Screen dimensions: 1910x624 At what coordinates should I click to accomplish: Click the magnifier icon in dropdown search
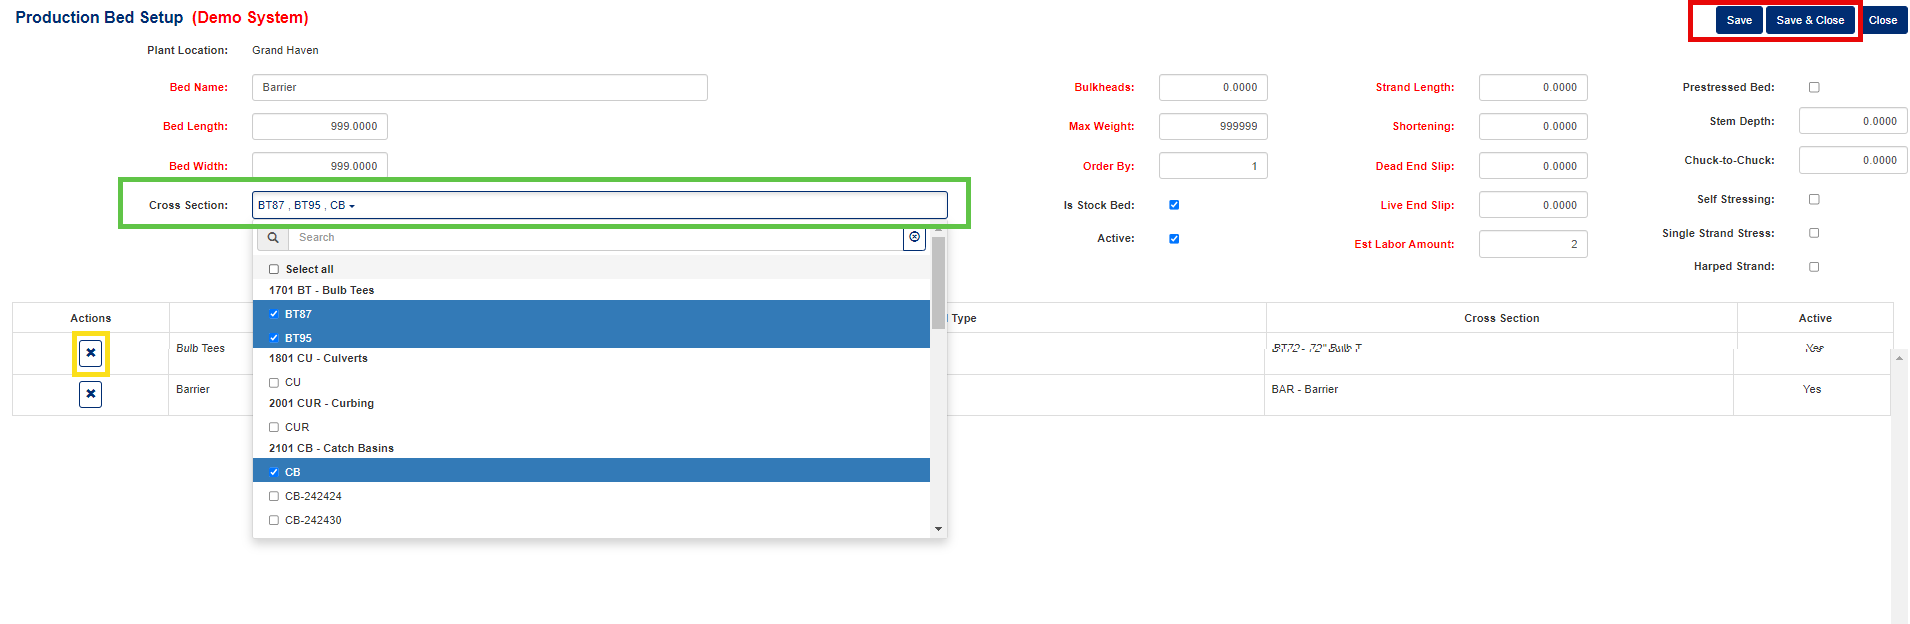point(273,238)
